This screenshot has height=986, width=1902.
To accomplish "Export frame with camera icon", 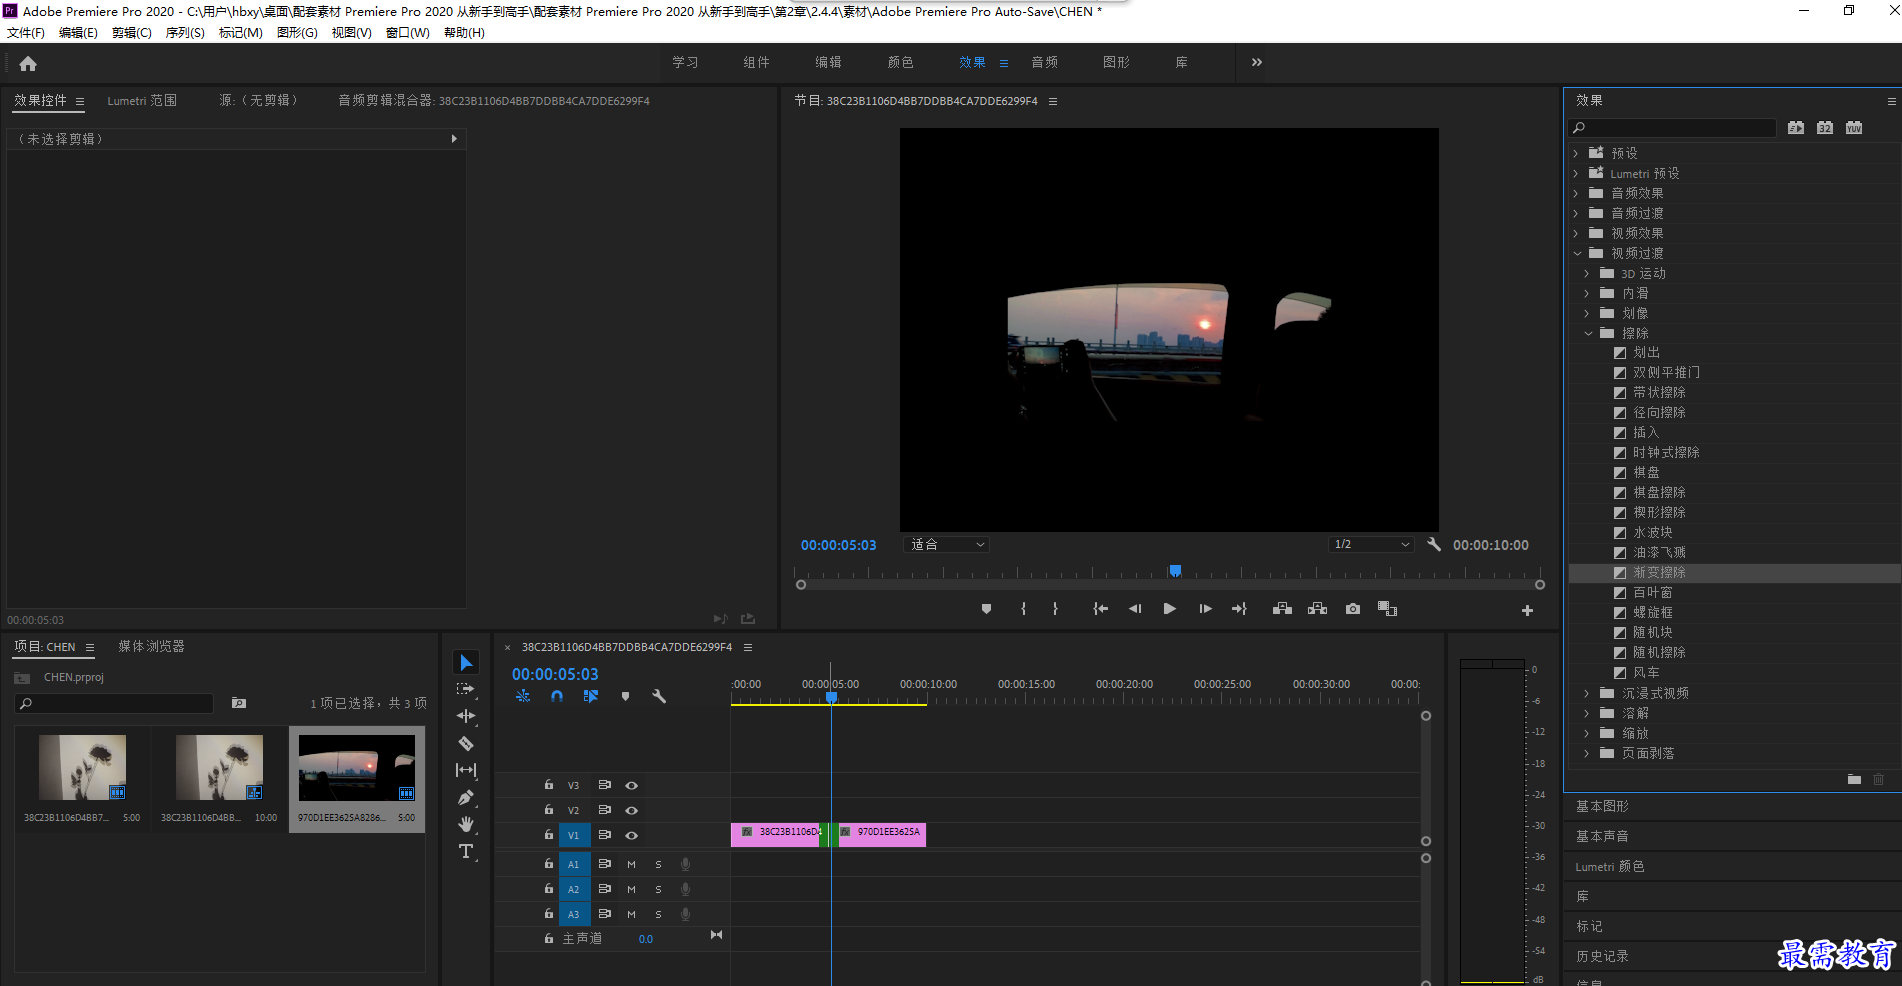I will click(1353, 609).
